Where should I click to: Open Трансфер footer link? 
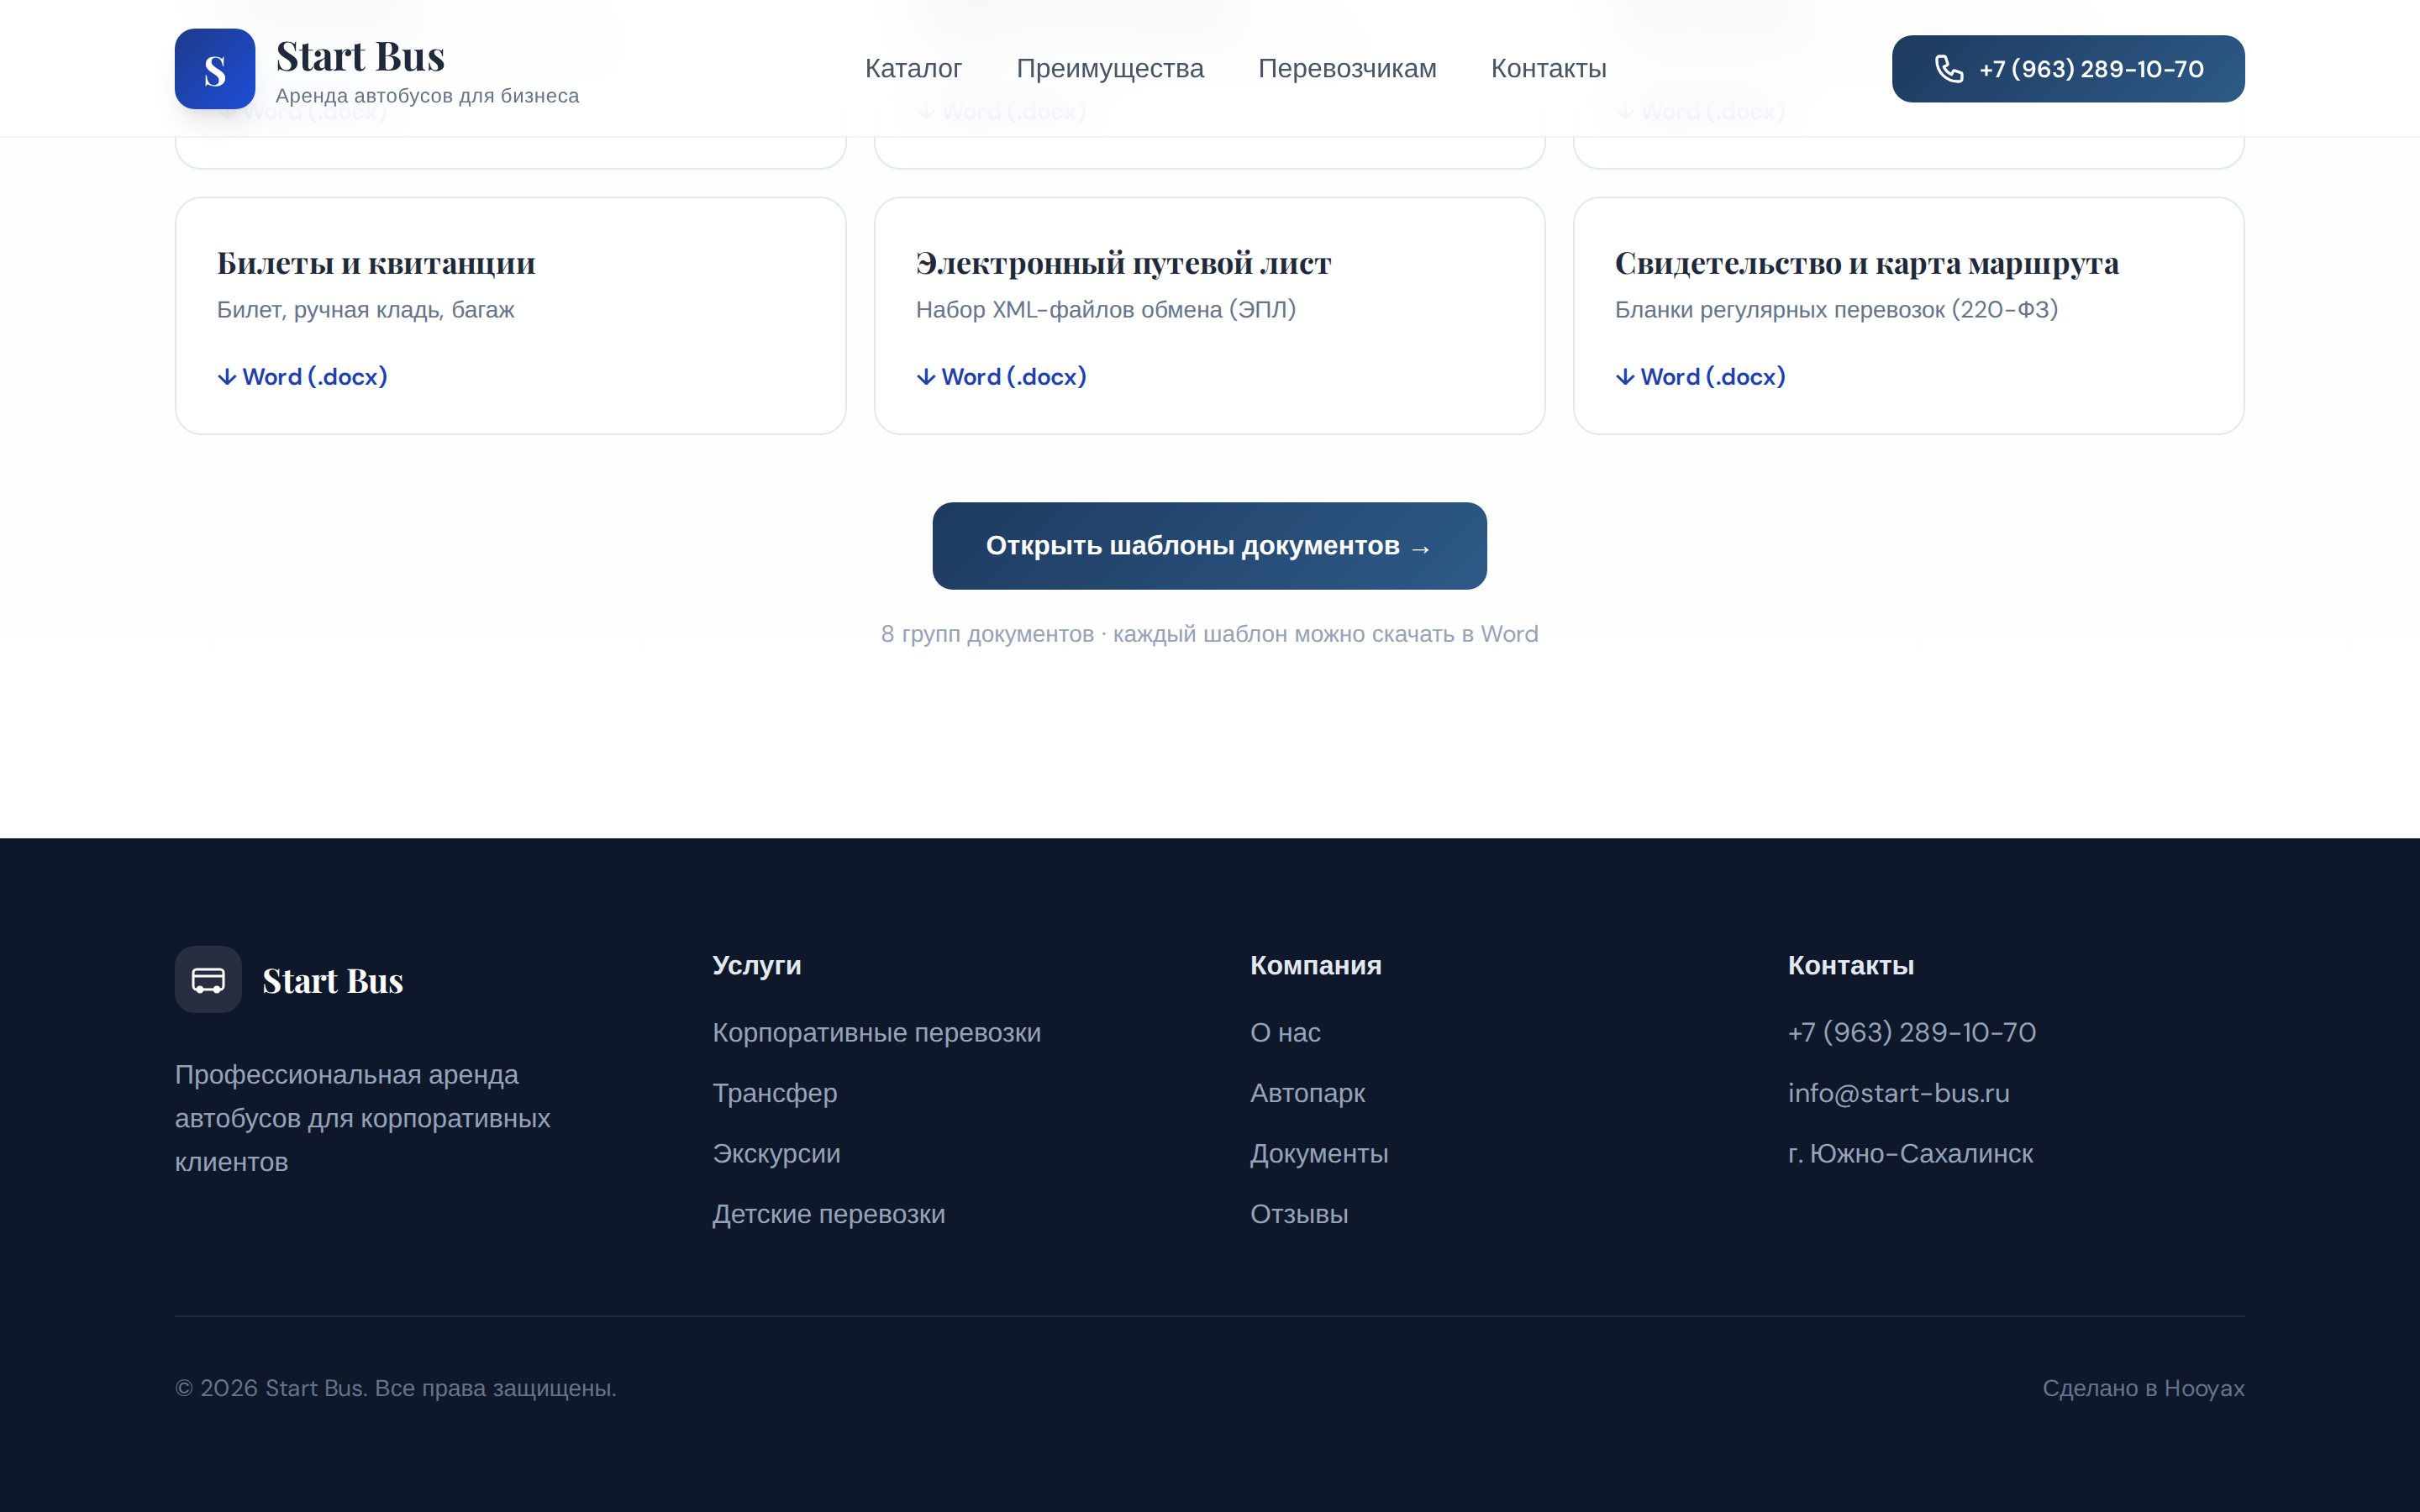point(774,1093)
